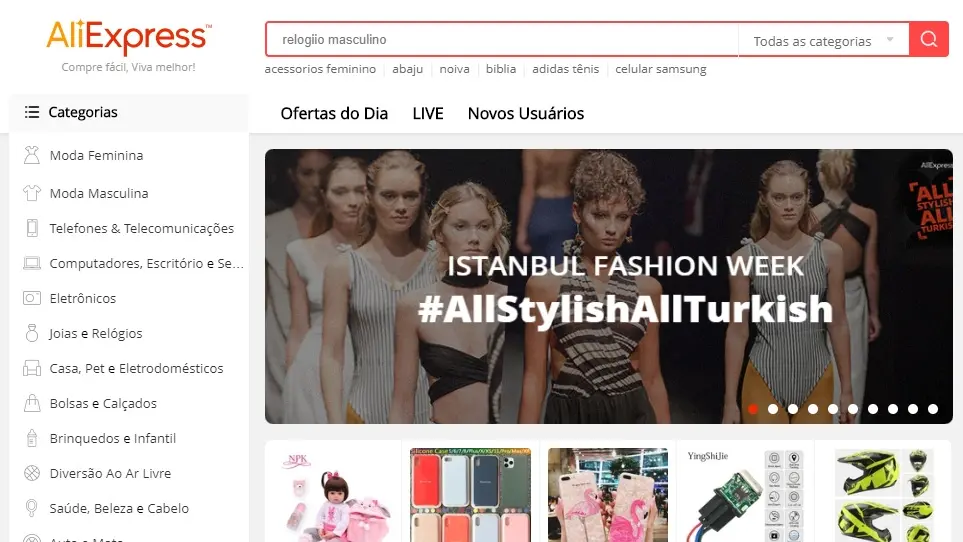This screenshot has width=963, height=542.
Task: Click the Eletrônicos camera icon
Action: (x=31, y=298)
